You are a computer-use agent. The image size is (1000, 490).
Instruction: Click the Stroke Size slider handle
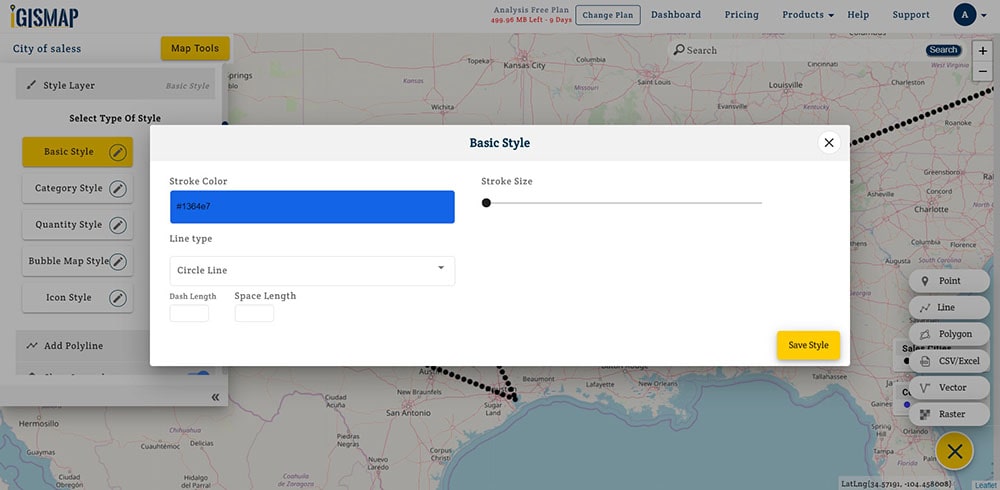pyautogui.click(x=486, y=203)
